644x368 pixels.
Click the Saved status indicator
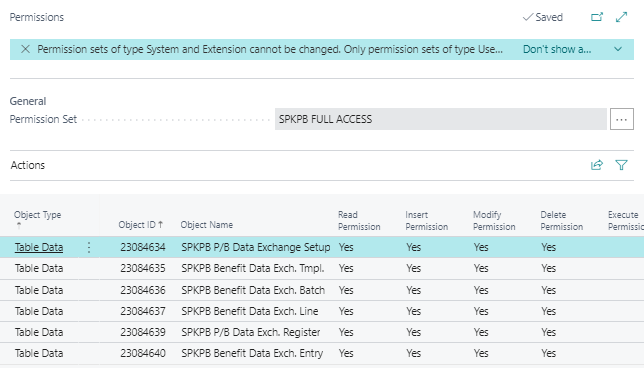point(543,17)
